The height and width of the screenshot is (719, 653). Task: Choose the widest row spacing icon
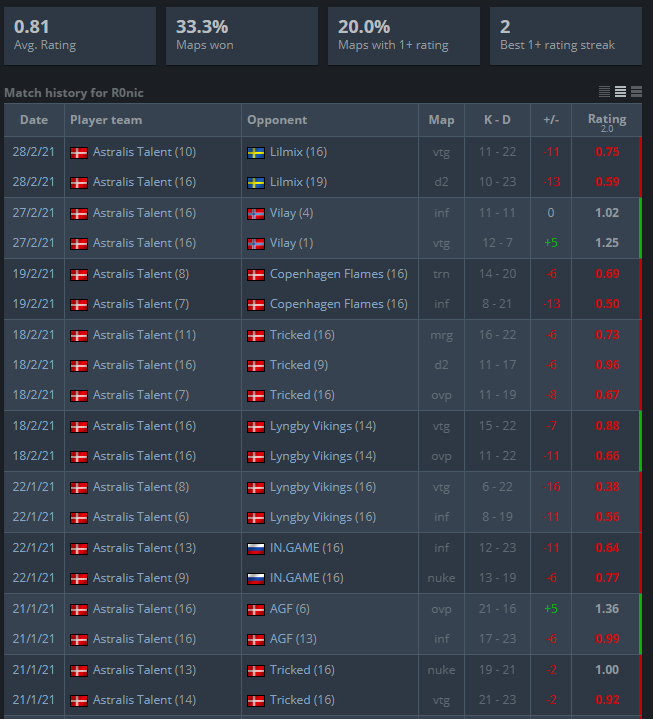pyautogui.click(x=636, y=92)
